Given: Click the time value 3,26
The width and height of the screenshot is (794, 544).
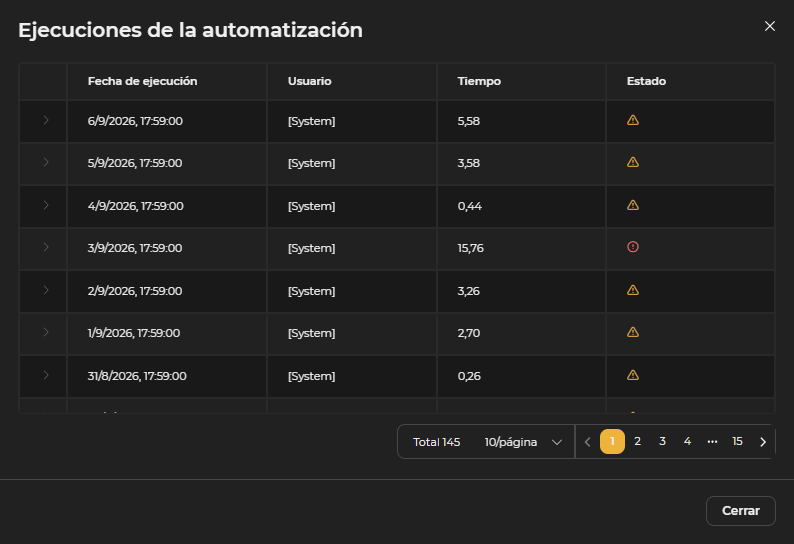Looking at the screenshot, I should (x=468, y=291).
